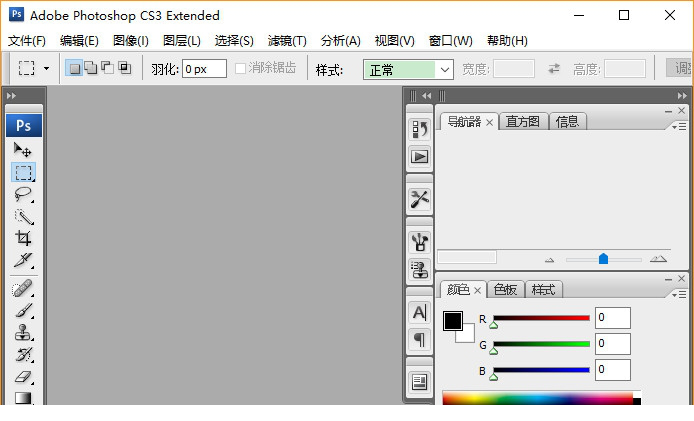This screenshot has width=694, height=421.
Task: Select the History Brush tool
Action: (x=23, y=355)
